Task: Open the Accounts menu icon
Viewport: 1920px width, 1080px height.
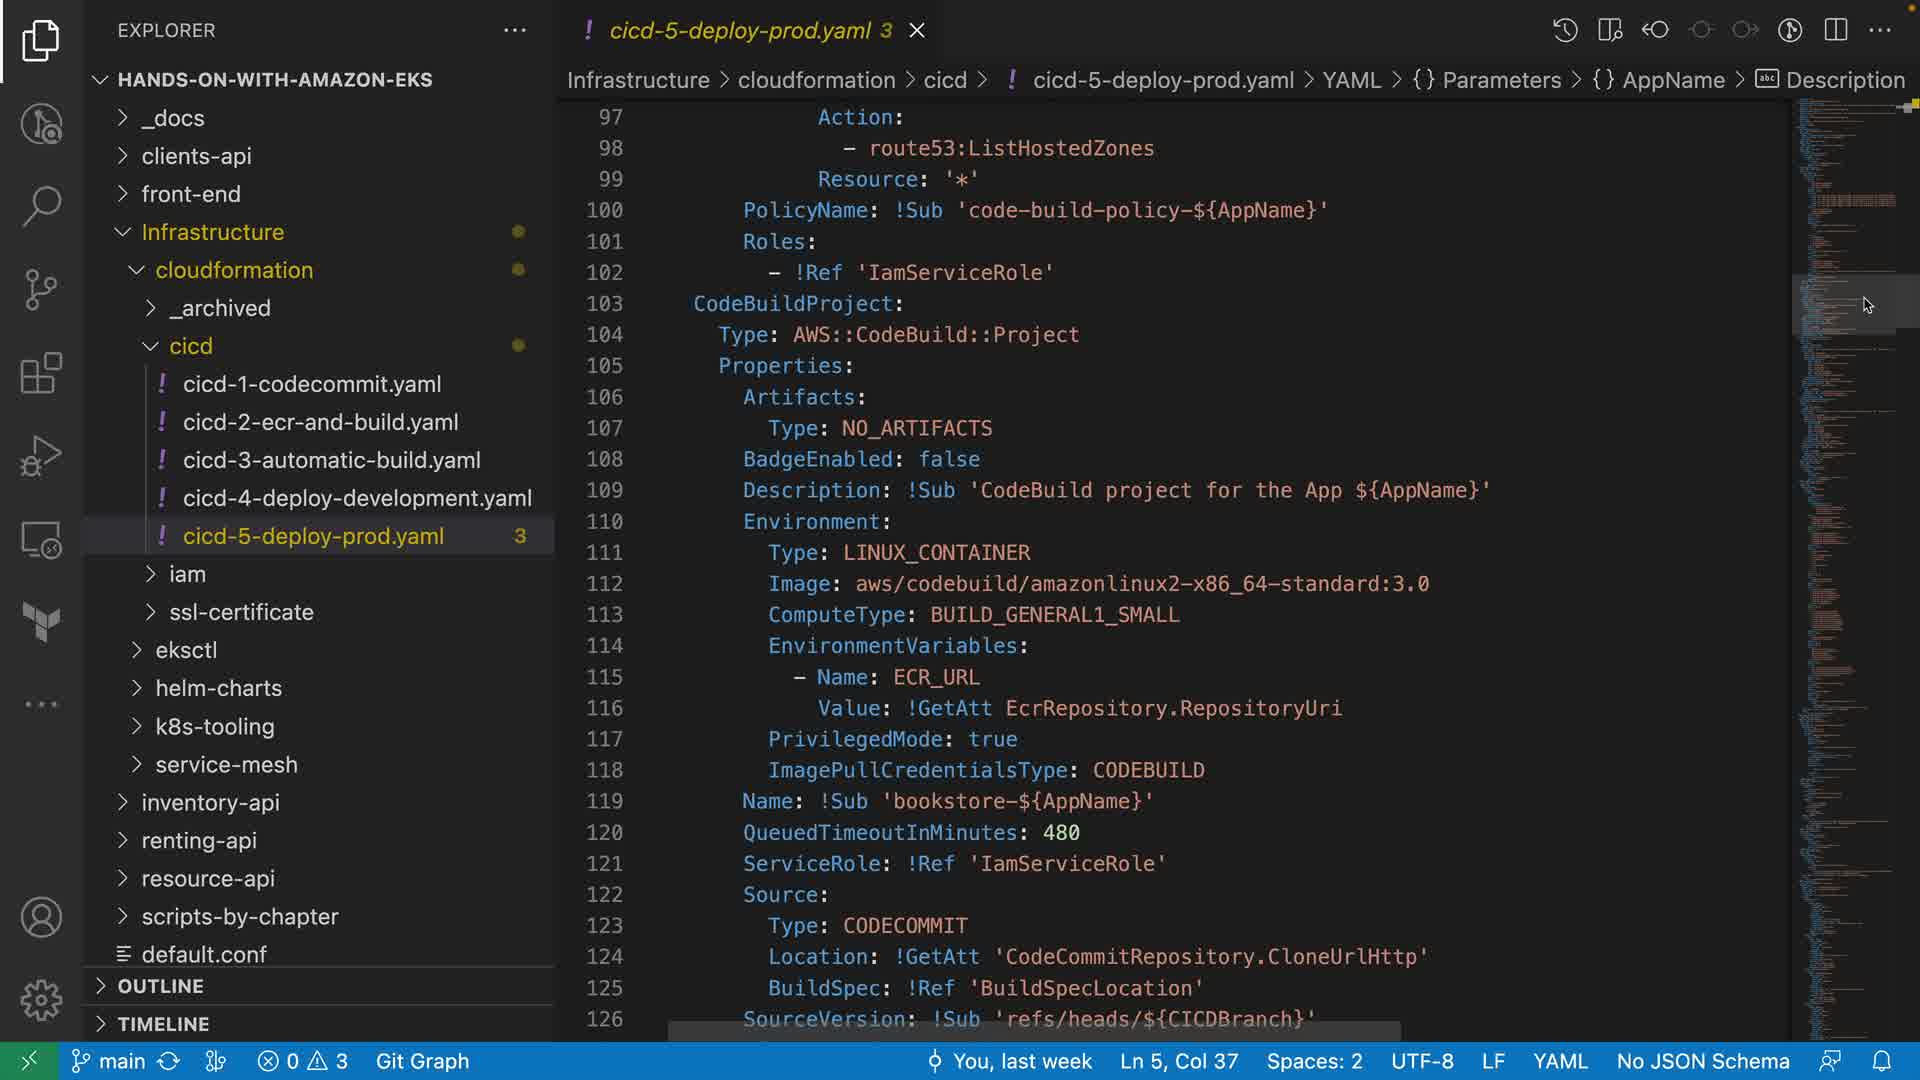Action: [x=41, y=917]
